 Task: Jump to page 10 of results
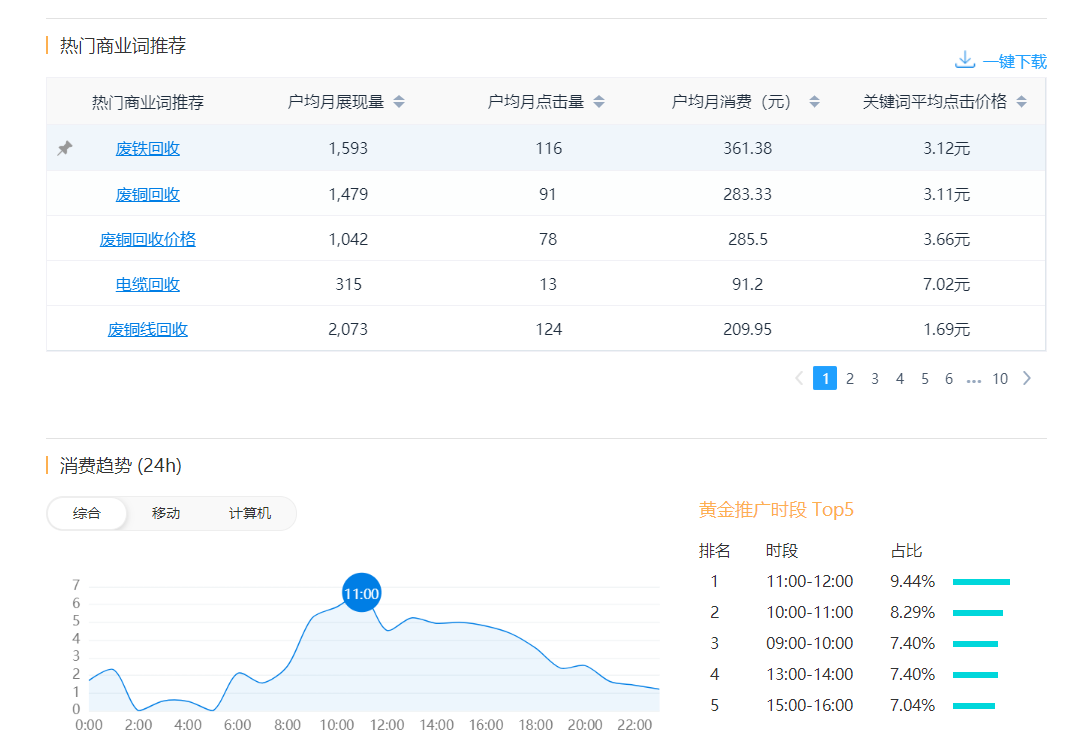pyautogui.click(x=1000, y=378)
